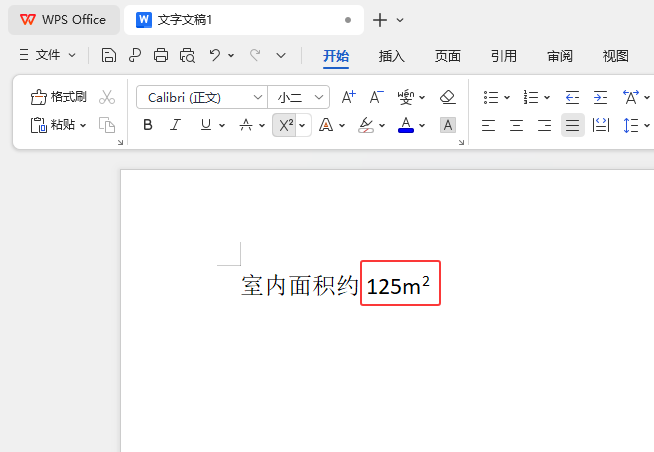Expand the quick access toolbar customize chevron
The height and width of the screenshot is (452, 654).
tap(281, 55)
